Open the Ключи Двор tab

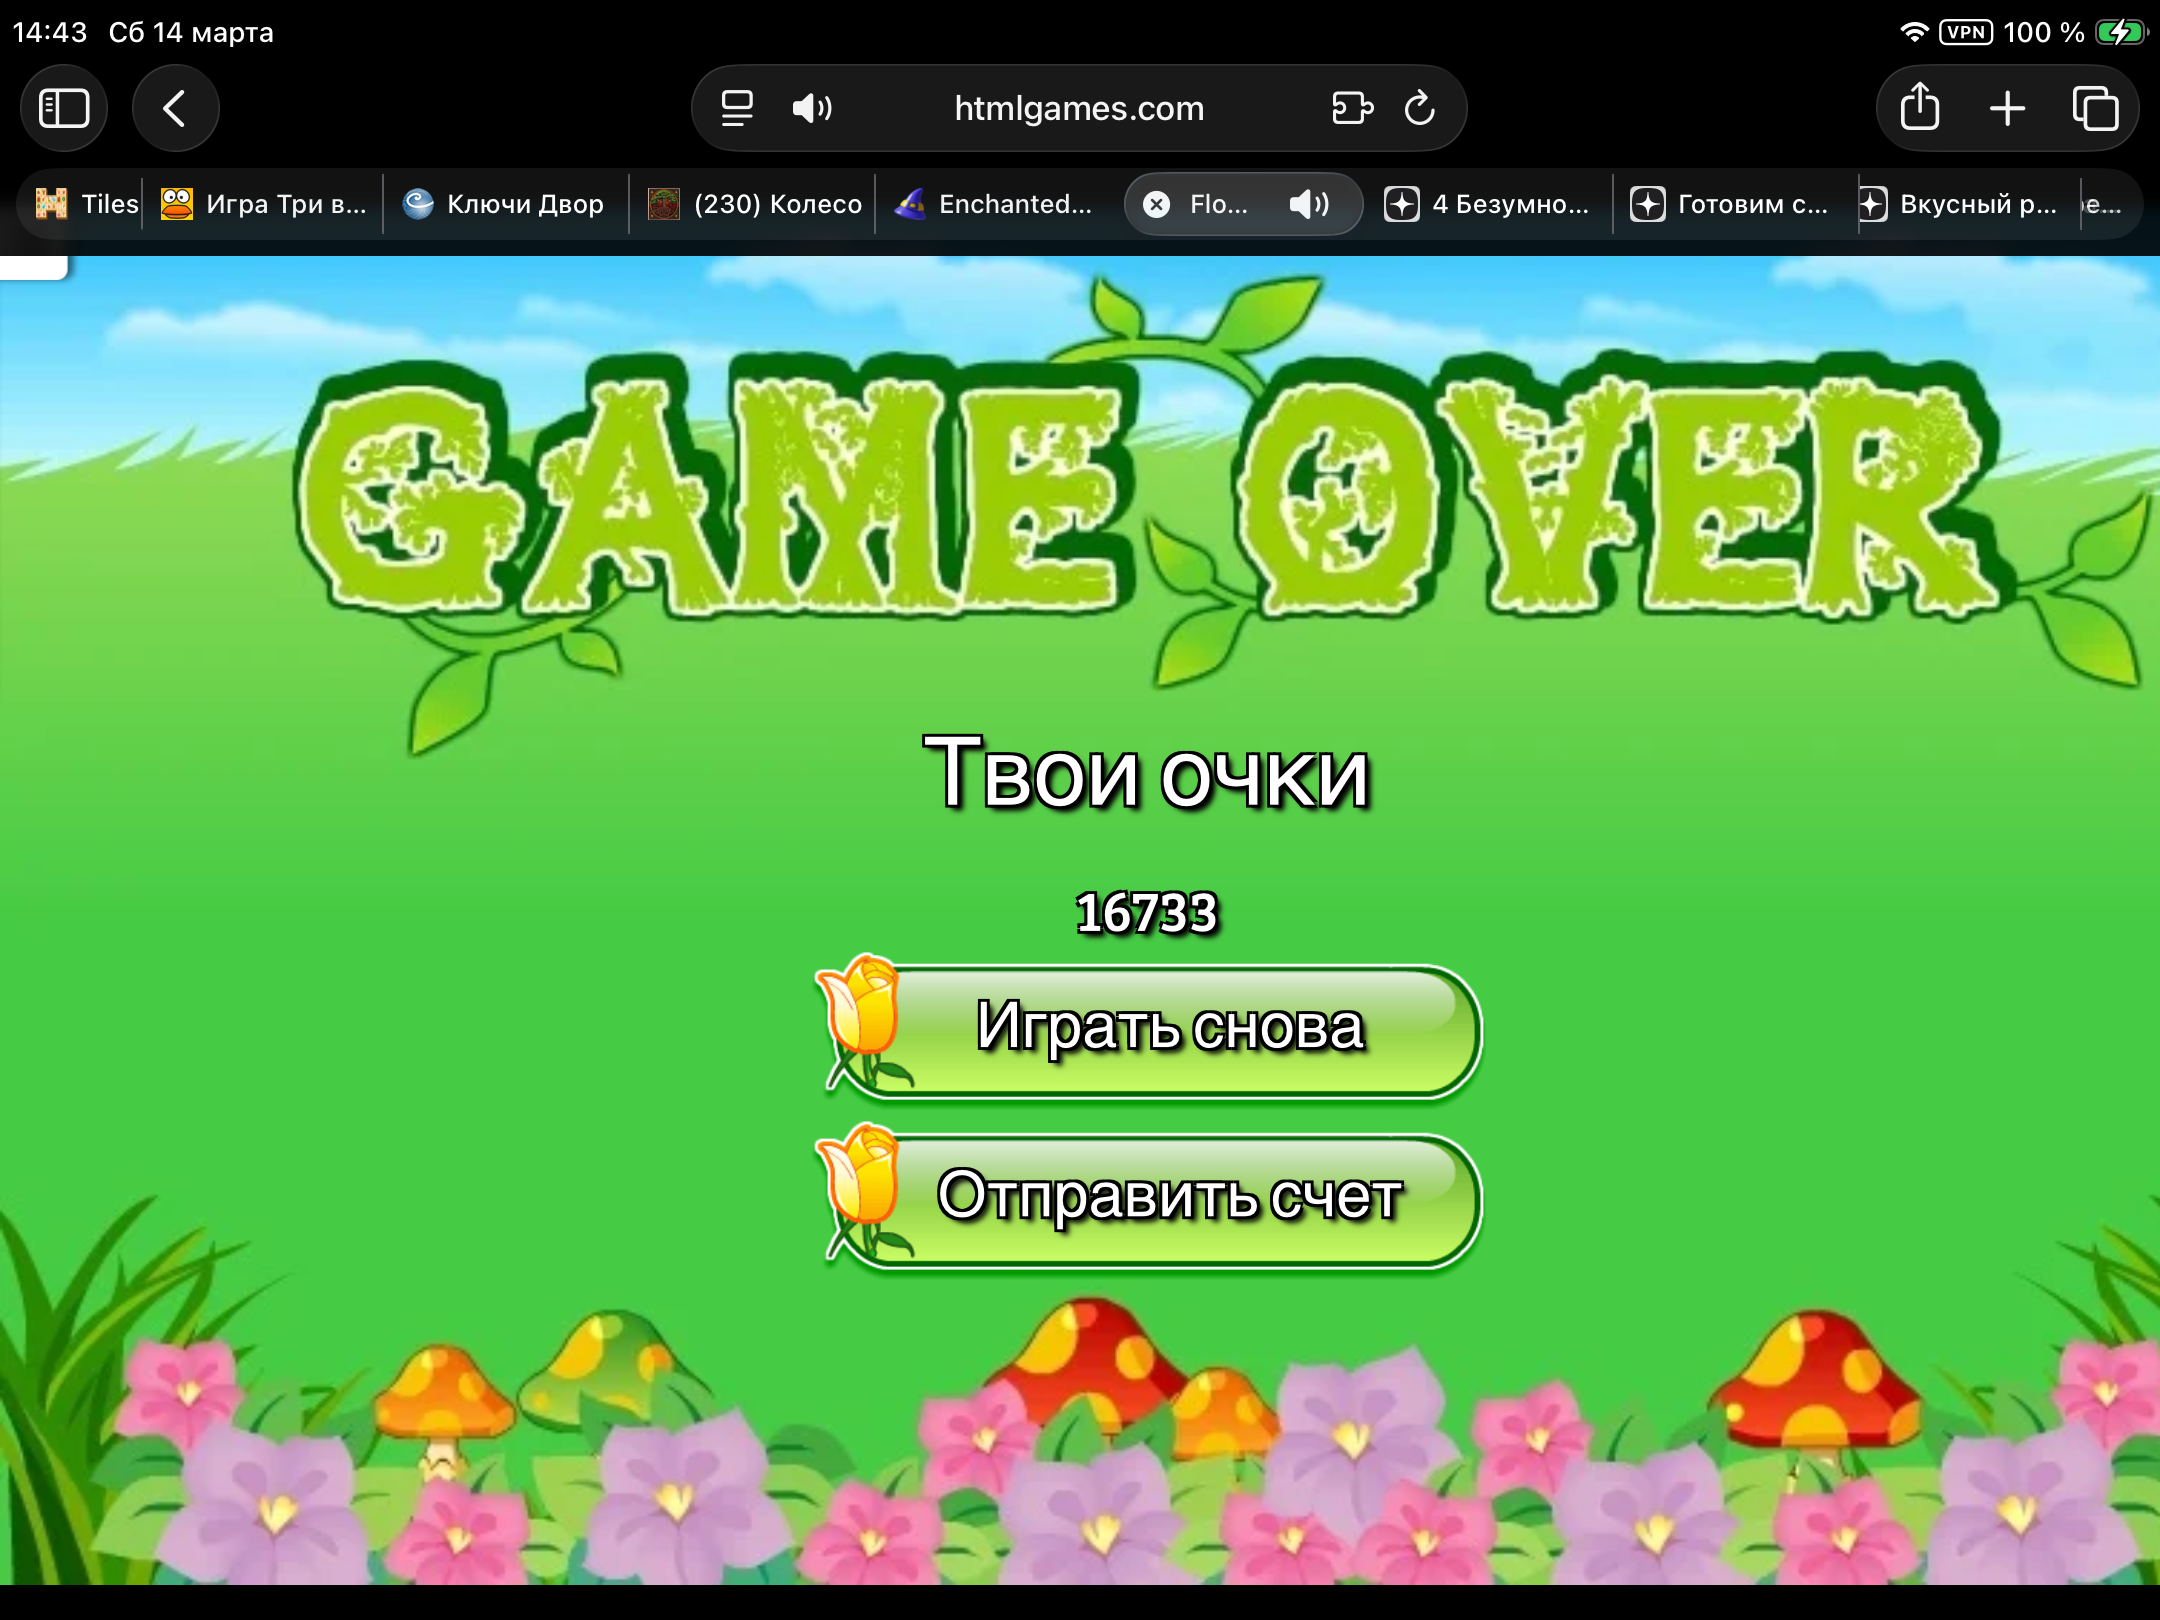[505, 205]
